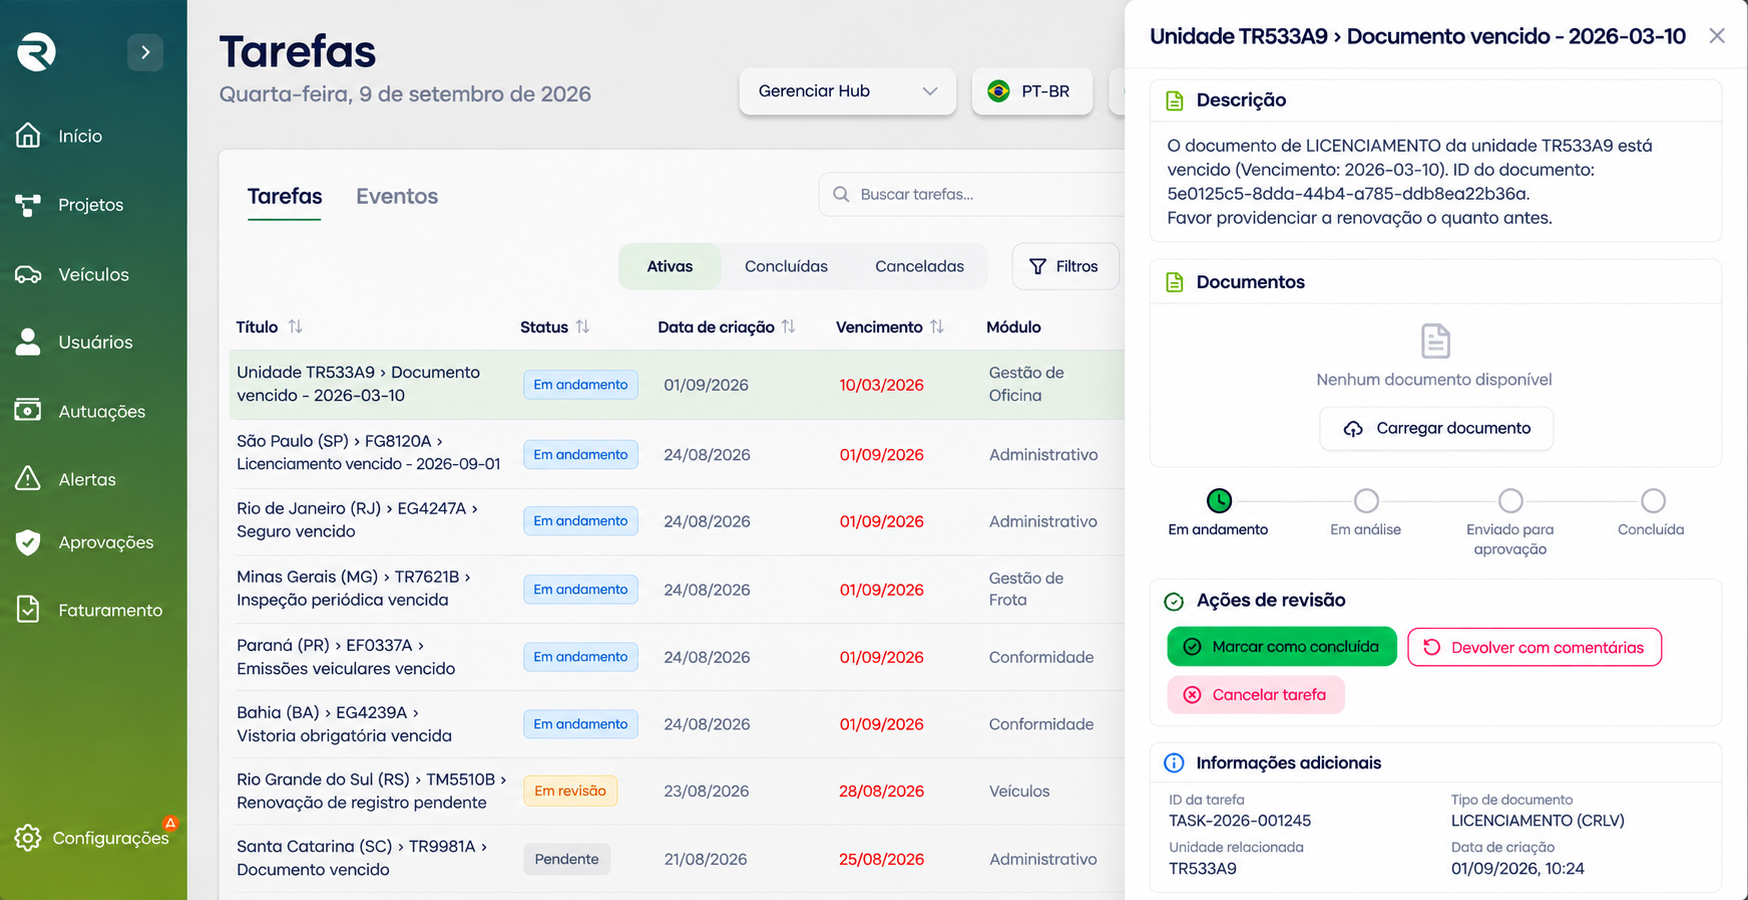Open the Unidade TR533A9 task row
This screenshot has width=1748, height=900.
pos(676,384)
